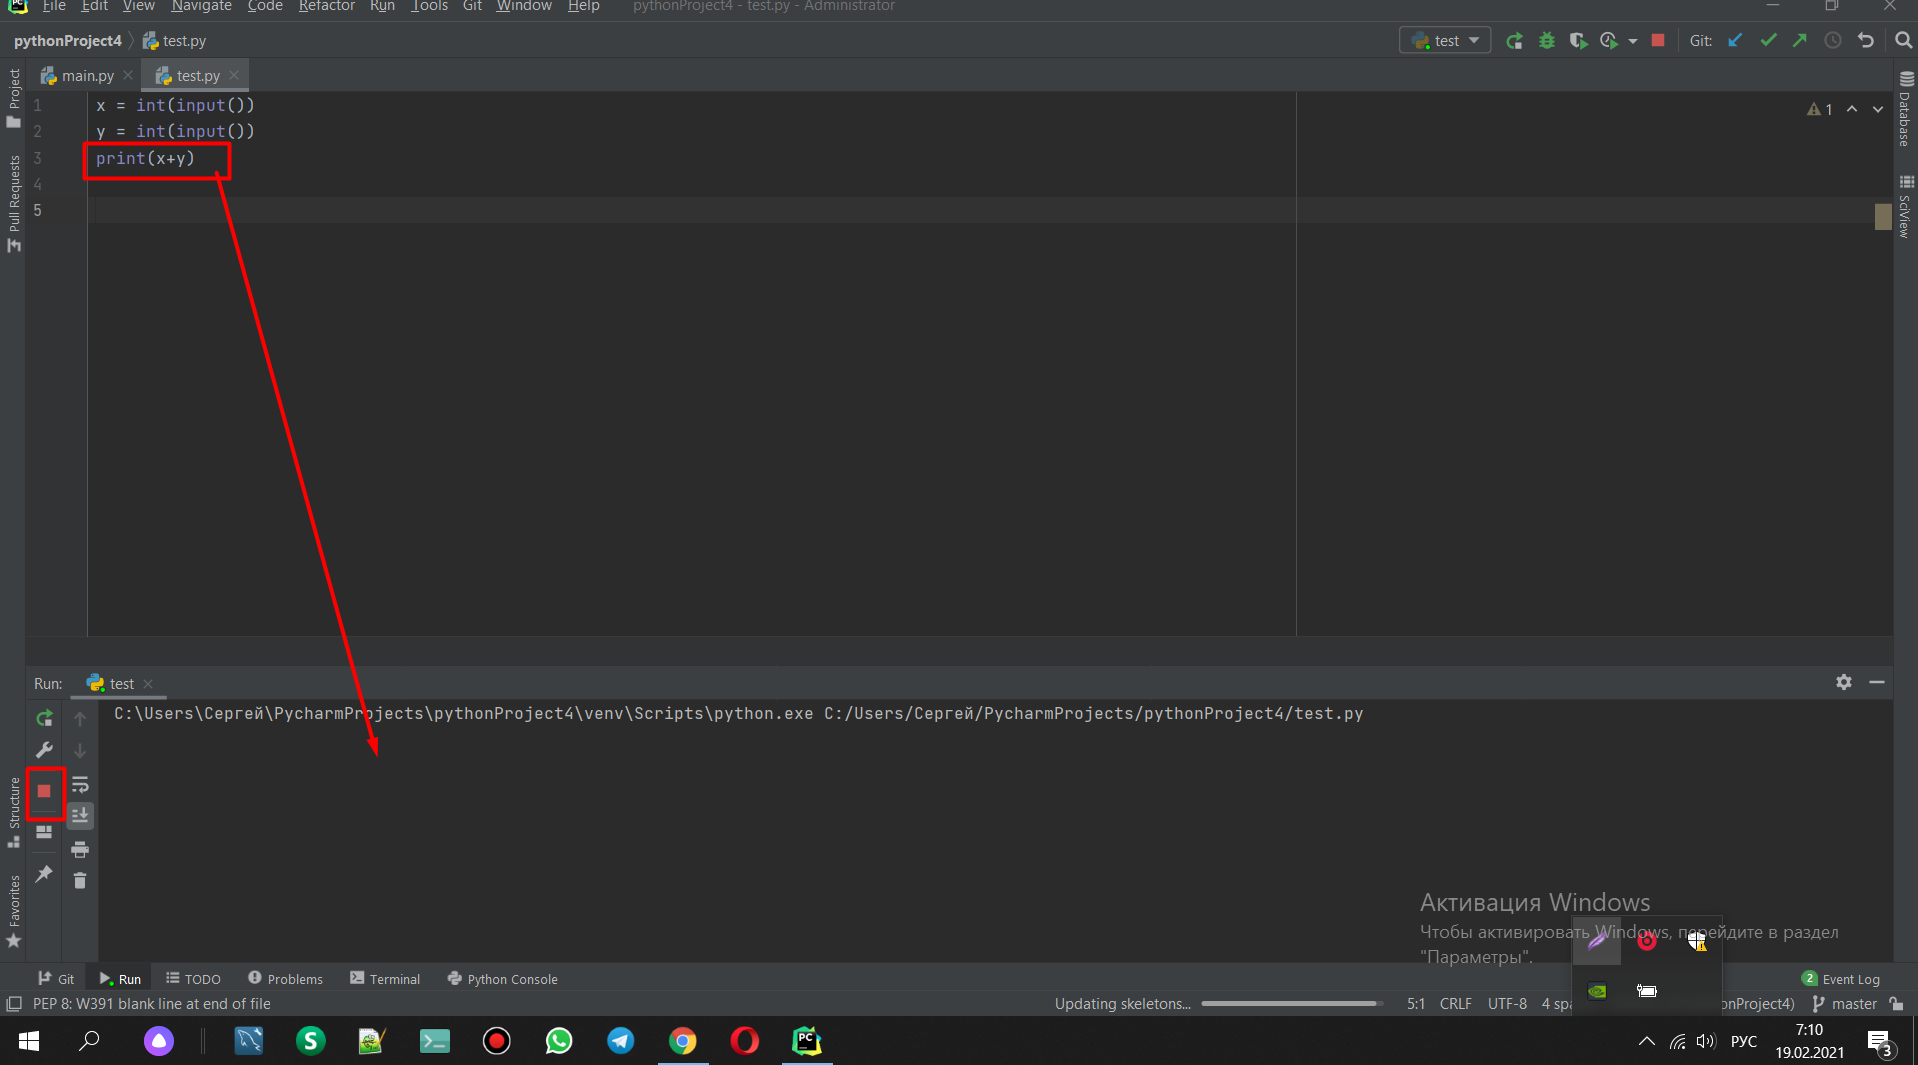This screenshot has width=1918, height=1065.
Task: Open the 'test' run configuration dropdown
Action: click(1445, 41)
